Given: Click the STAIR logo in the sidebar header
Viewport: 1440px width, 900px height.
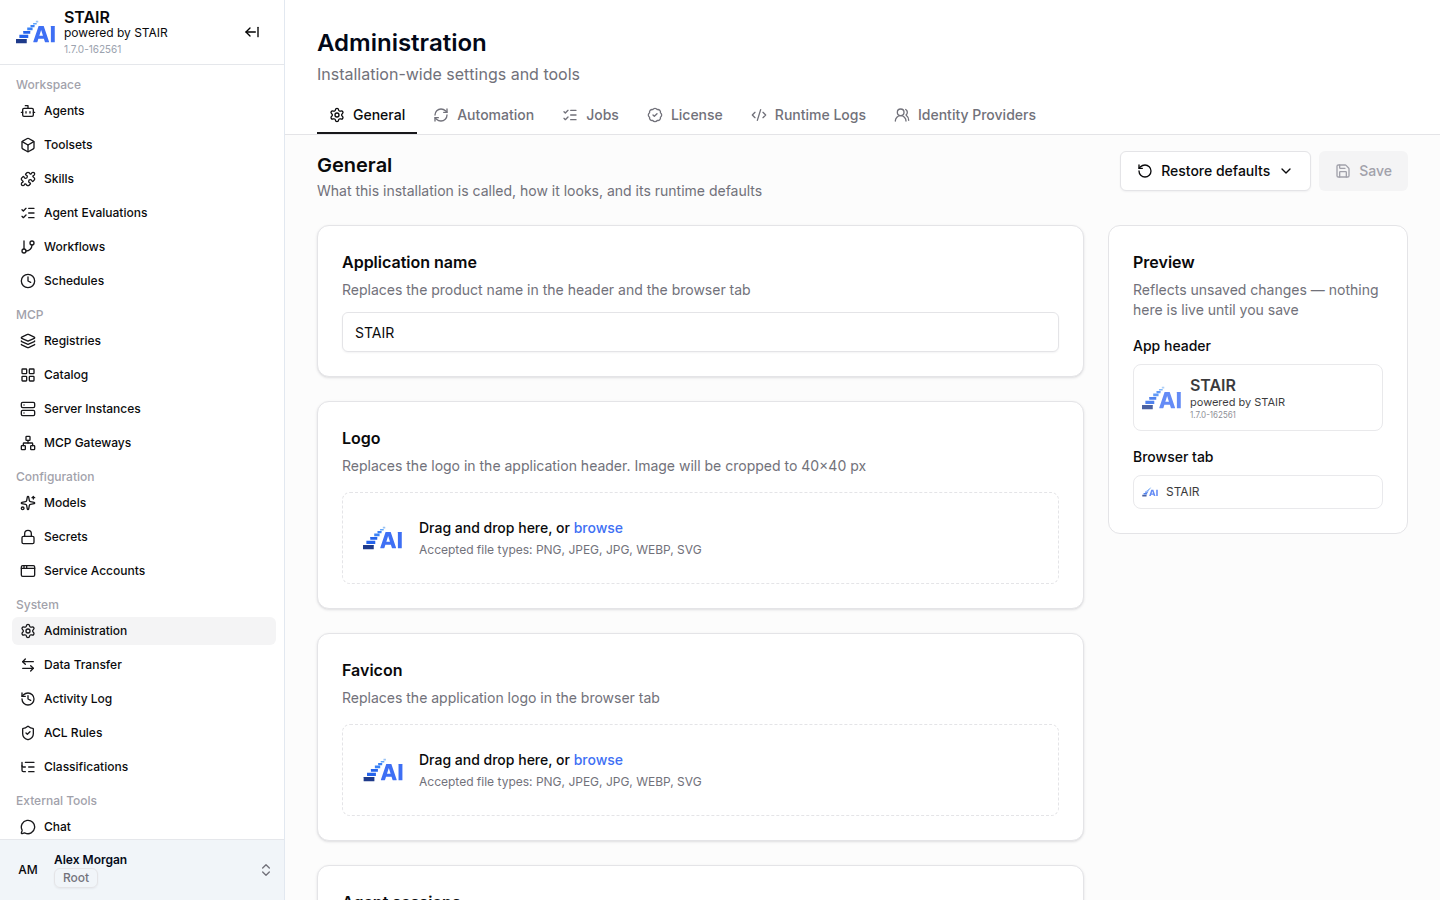Looking at the screenshot, I should click(36, 33).
